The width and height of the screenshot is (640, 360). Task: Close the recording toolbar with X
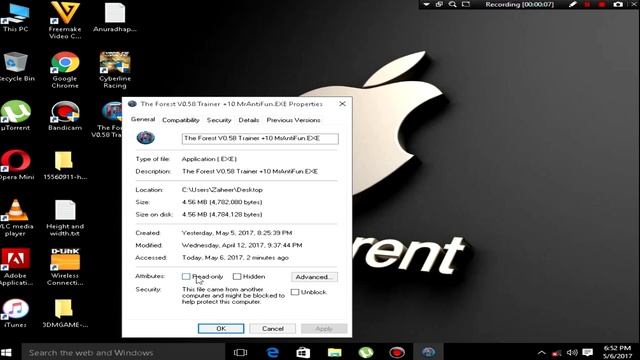tap(634, 4)
